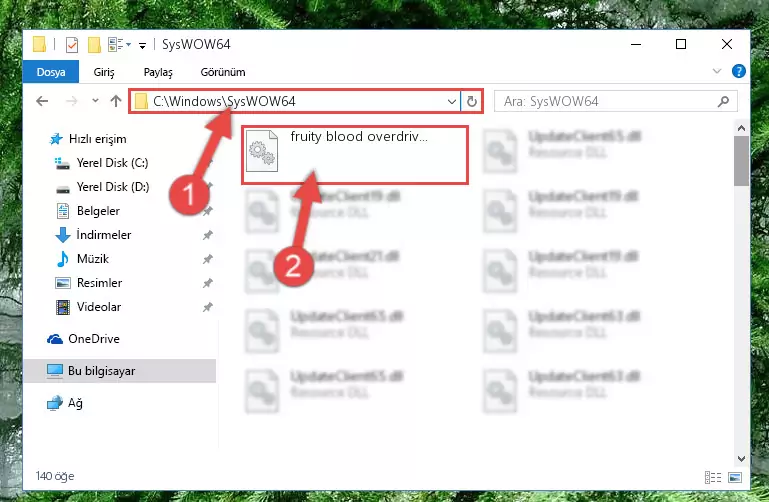Viewport: 769px width, 502px height.
Task: Switch to details view in status bar
Action: click(713, 477)
